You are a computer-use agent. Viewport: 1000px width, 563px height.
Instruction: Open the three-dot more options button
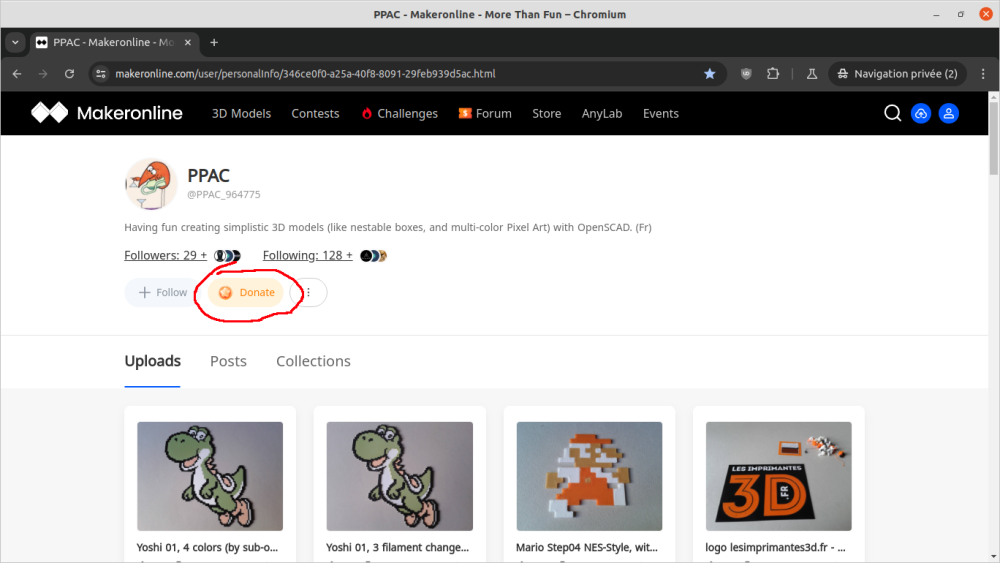pos(309,292)
